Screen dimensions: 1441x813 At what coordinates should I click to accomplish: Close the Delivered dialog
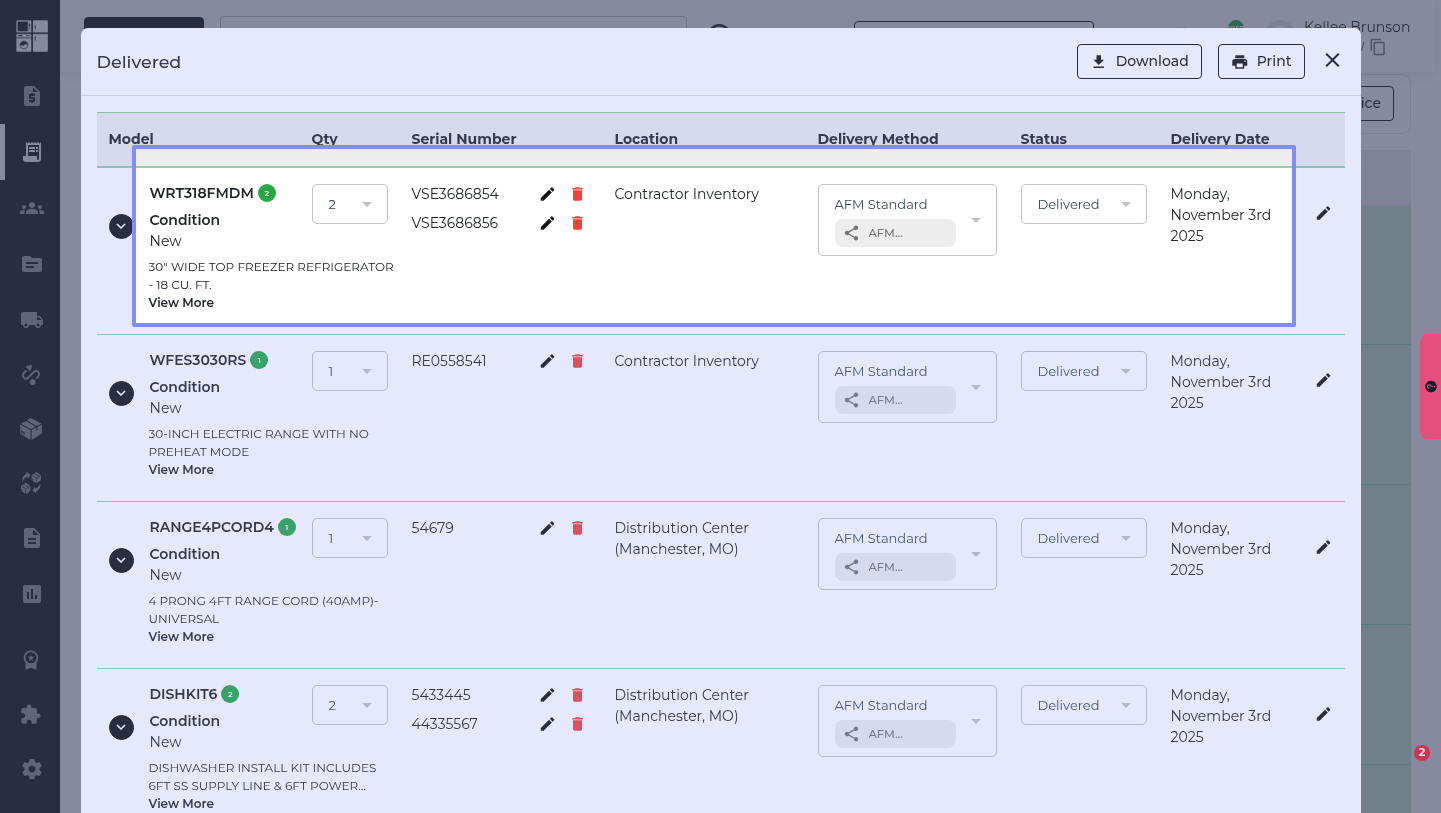click(x=1332, y=61)
